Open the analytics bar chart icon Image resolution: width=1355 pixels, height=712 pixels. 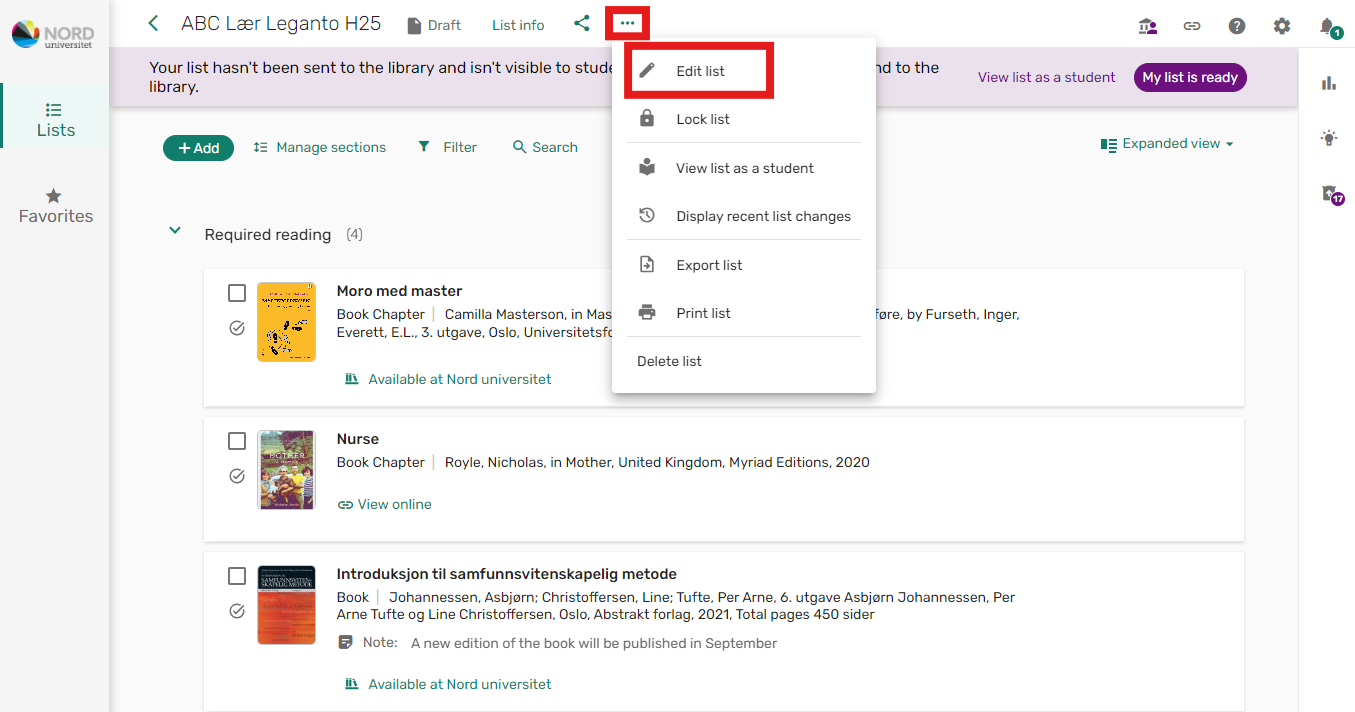[1329, 83]
